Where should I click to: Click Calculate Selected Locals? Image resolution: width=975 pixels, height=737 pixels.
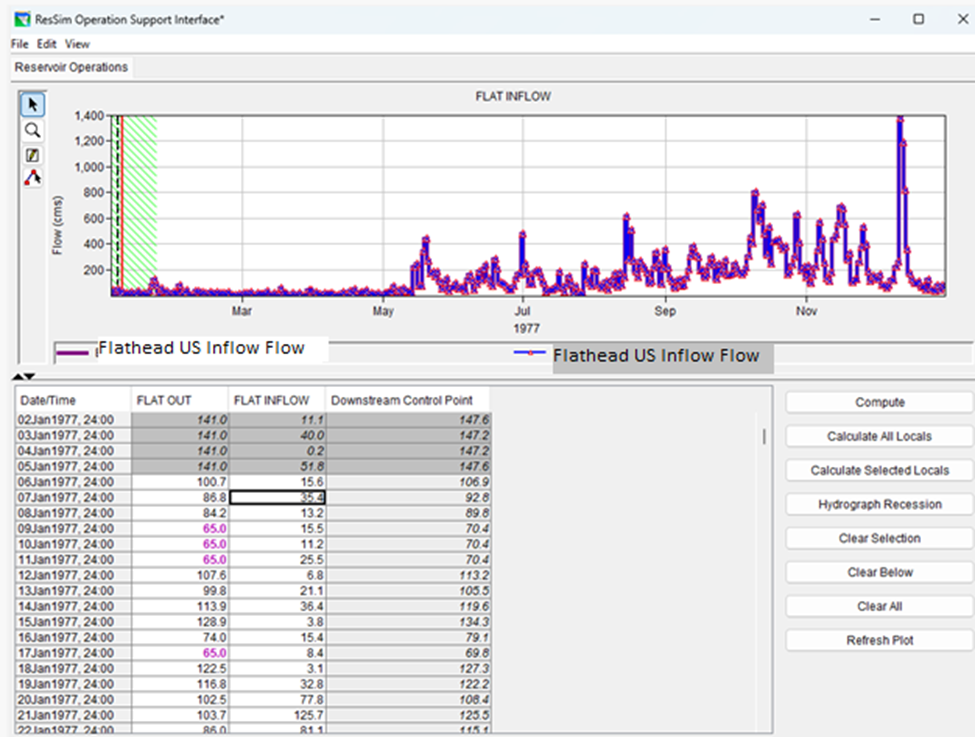879,471
